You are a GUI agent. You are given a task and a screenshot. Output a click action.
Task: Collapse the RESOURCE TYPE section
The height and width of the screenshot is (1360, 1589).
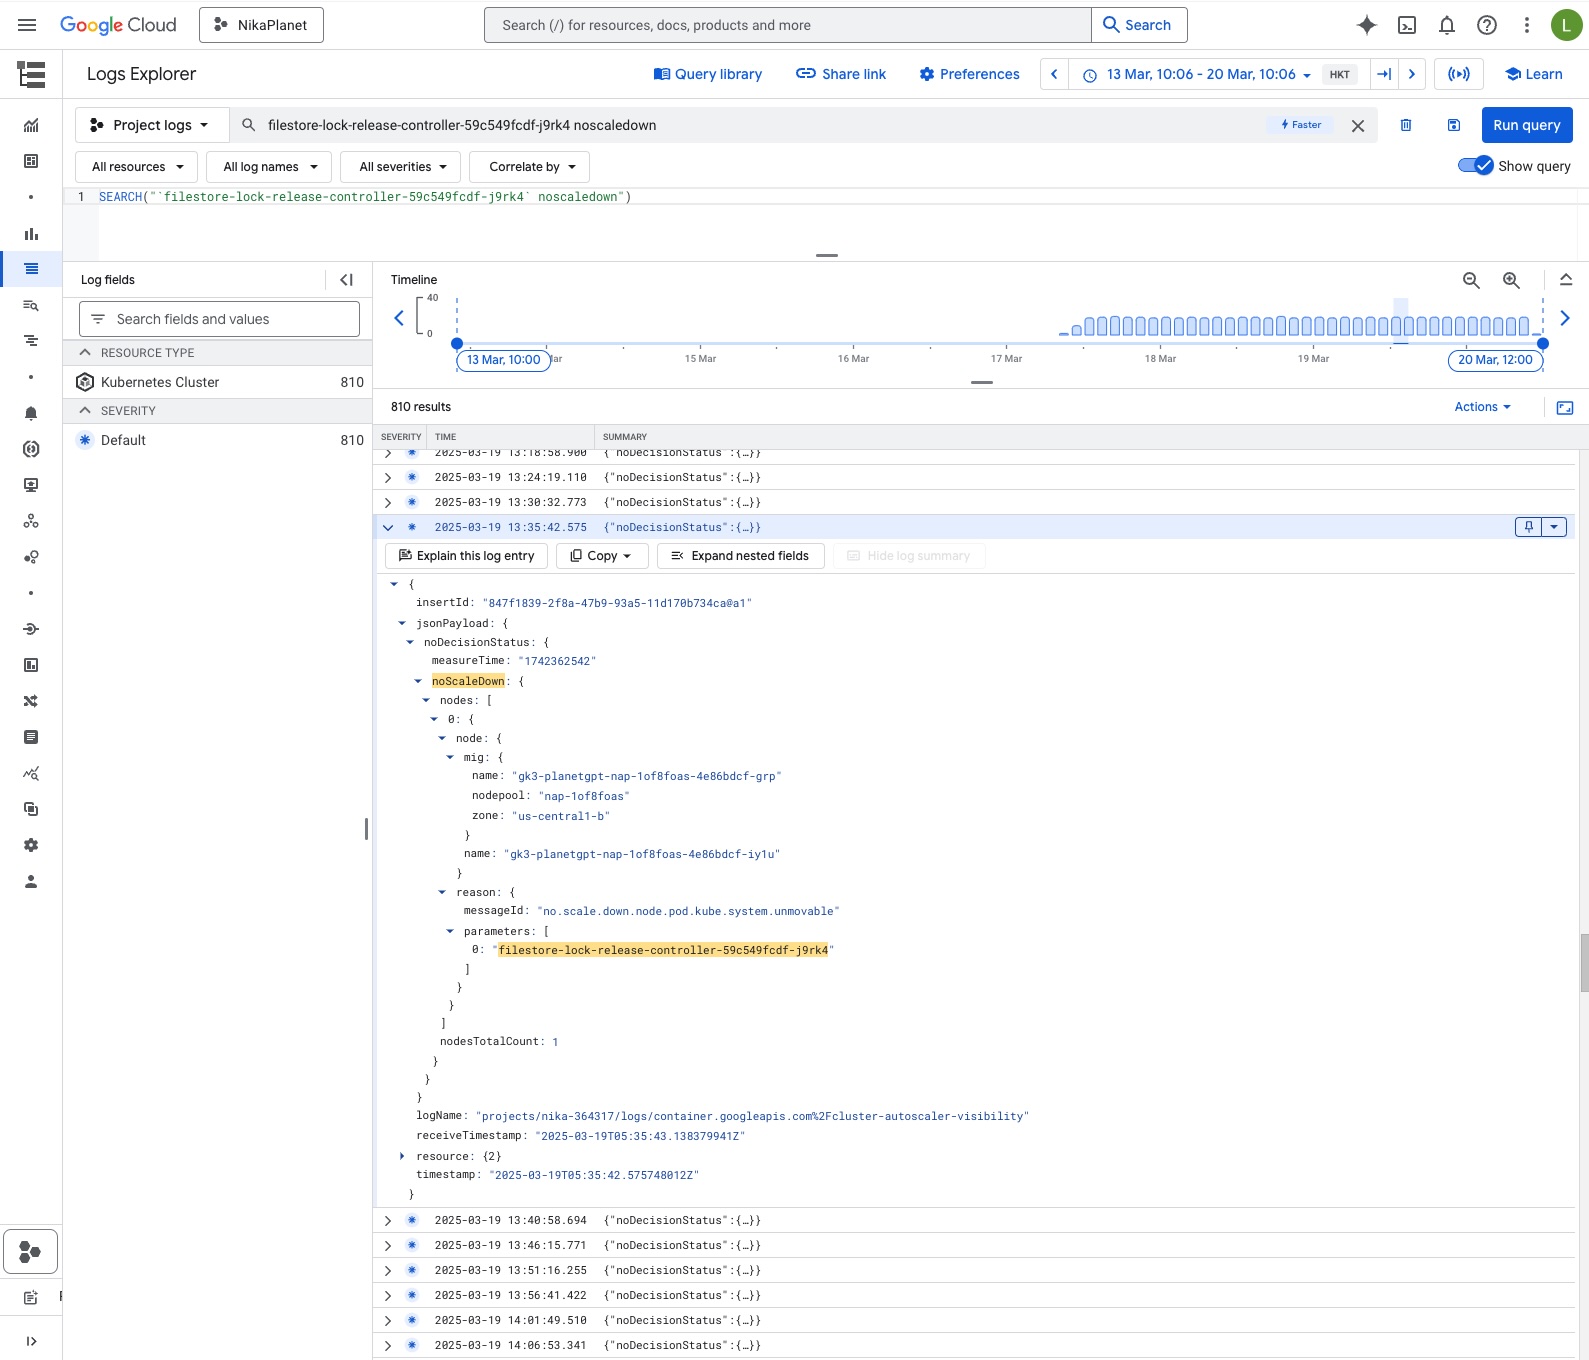pos(85,353)
